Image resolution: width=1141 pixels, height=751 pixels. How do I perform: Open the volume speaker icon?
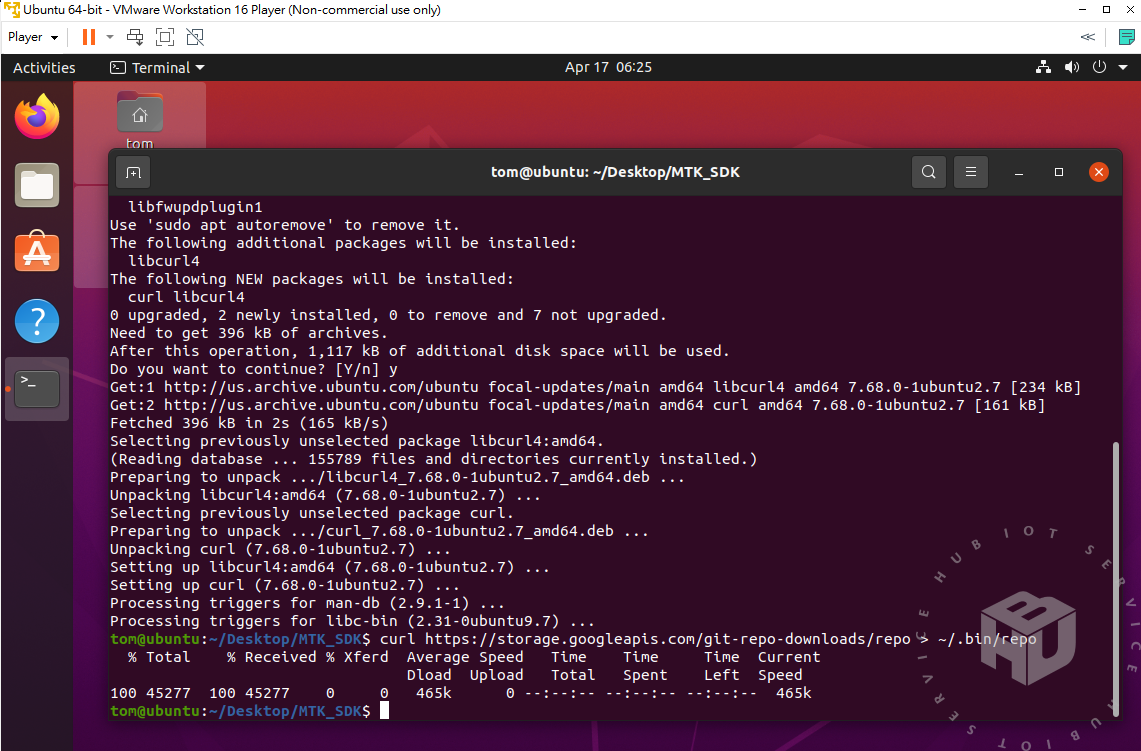point(1072,67)
